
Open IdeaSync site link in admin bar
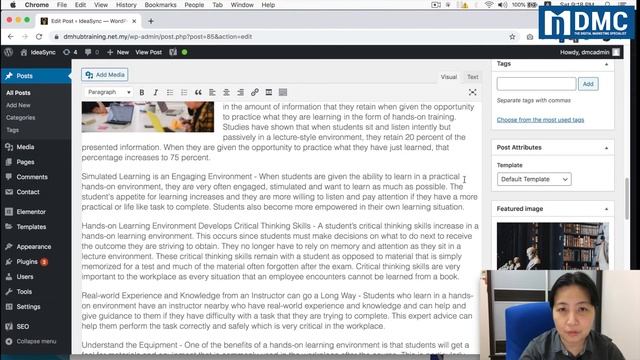click(x=38, y=52)
